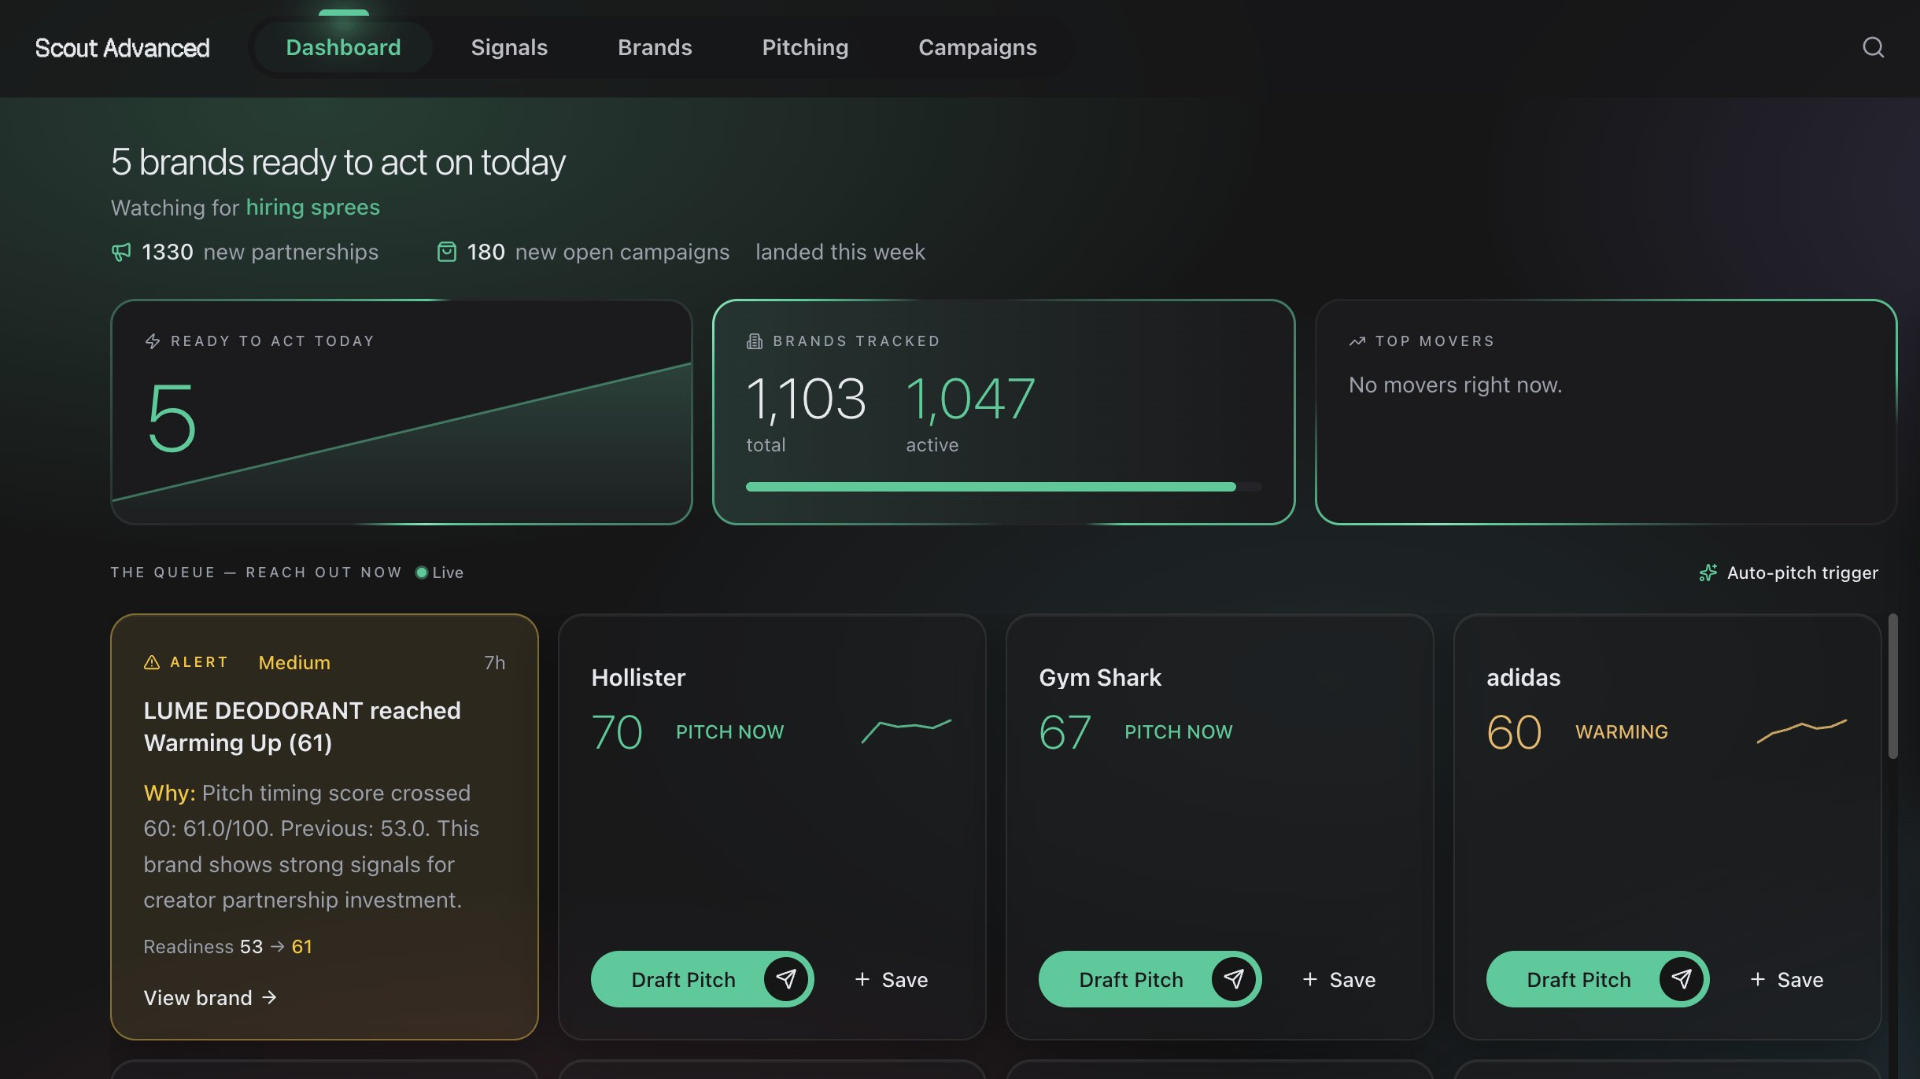1920x1079 pixels.
Task: Click the Gym Shark score 67
Action: (1065, 732)
